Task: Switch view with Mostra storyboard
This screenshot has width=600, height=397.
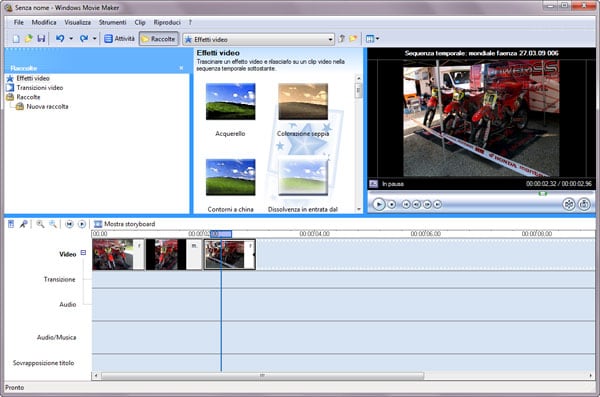Action: [125, 224]
